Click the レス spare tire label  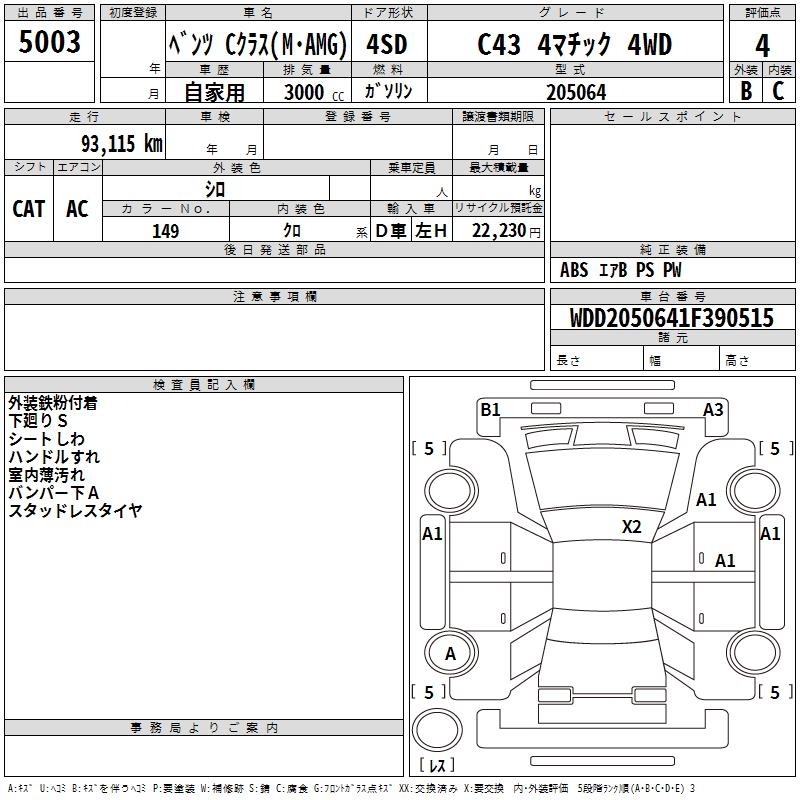pos(437,765)
